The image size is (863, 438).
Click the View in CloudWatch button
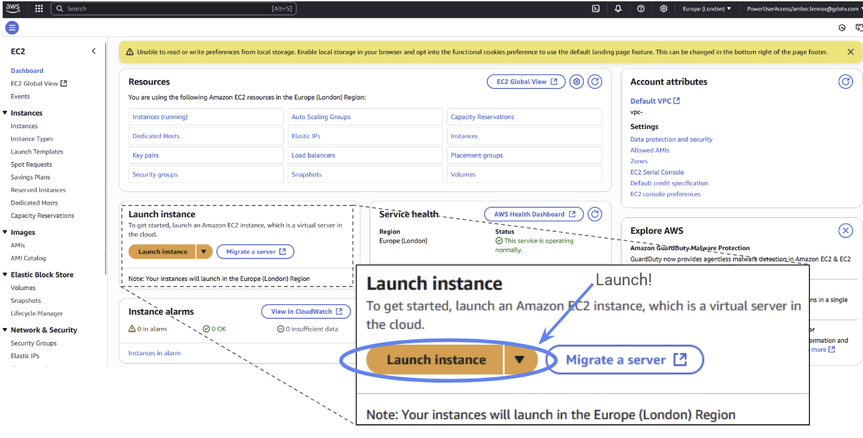tap(305, 311)
